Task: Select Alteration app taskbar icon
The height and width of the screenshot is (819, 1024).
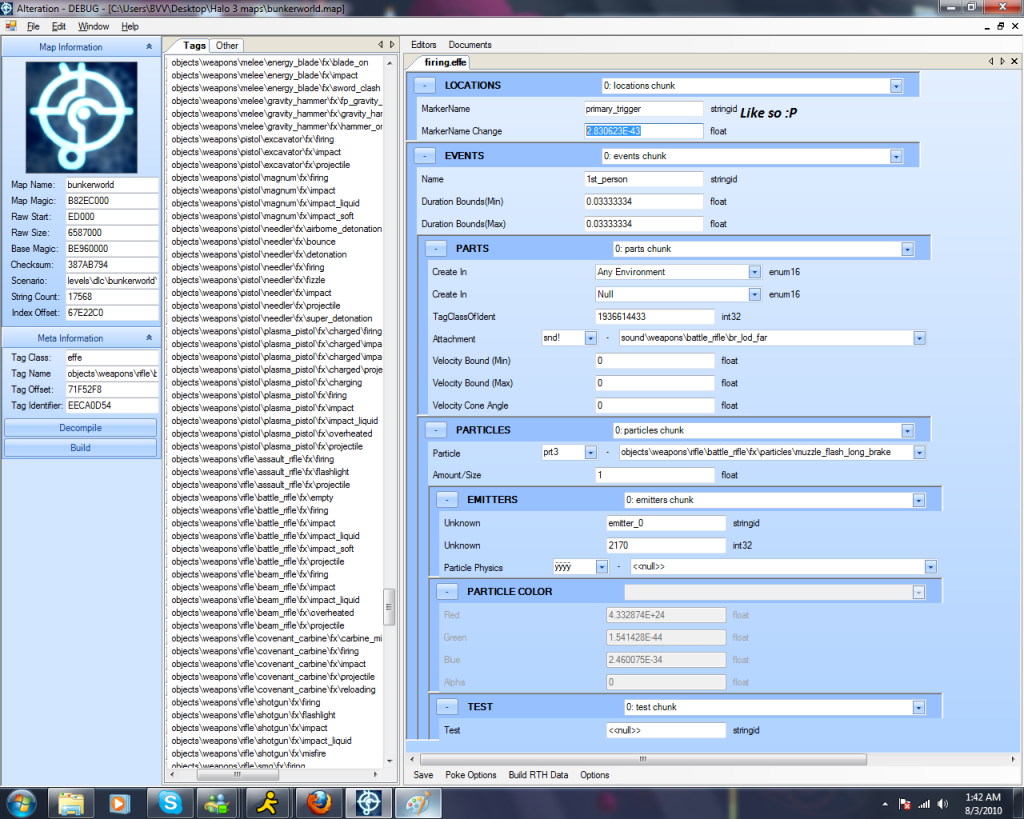Action: tap(368, 803)
